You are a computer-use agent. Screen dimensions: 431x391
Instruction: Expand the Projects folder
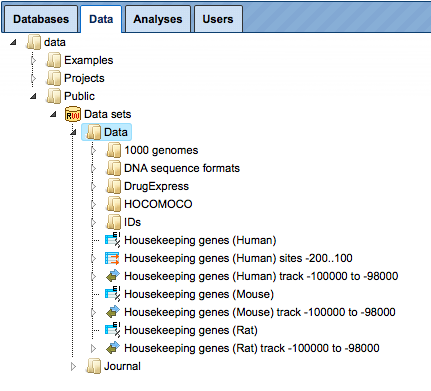[33, 78]
